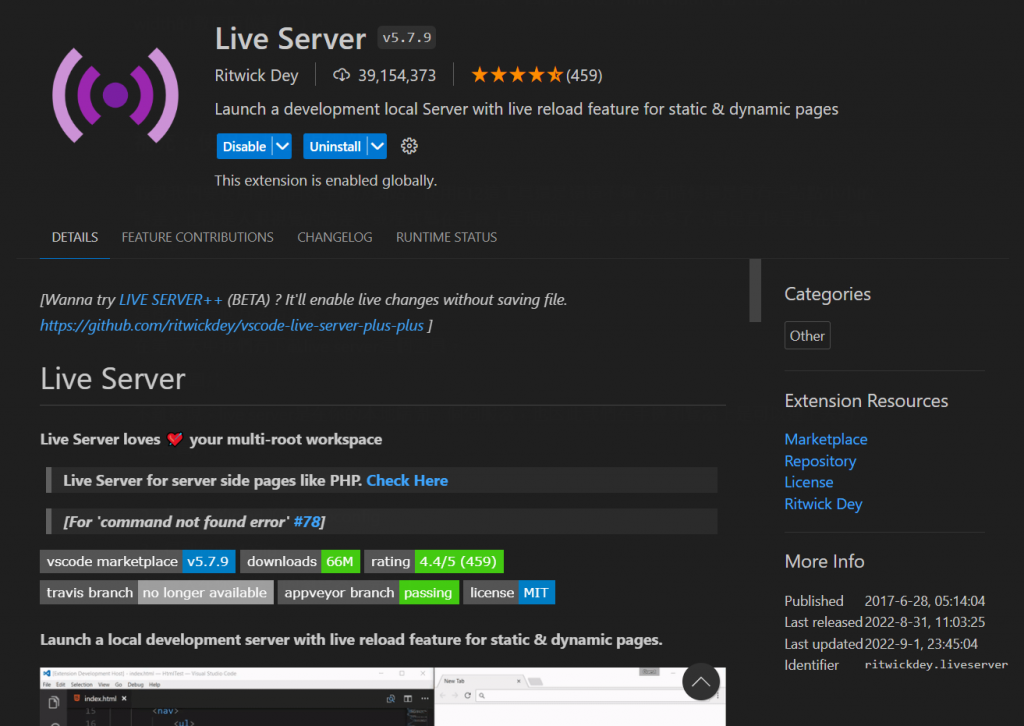The height and width of the screenshot is (726, 1024).
Task: Click the install count 39,154,373
Action: click(396, 75)
